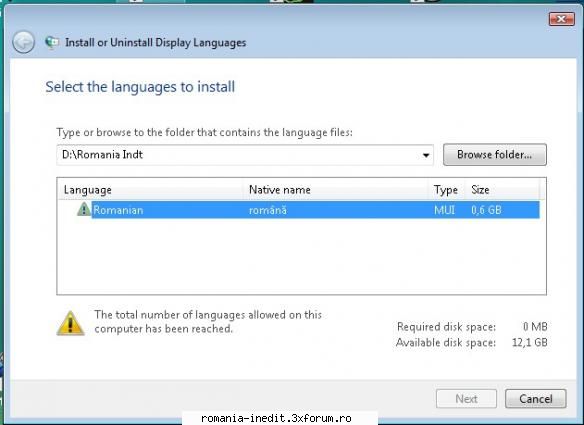This screenshot has width=584, height=425.
Task: Open the folder path dropdown arrow
Action: point(426,155)
